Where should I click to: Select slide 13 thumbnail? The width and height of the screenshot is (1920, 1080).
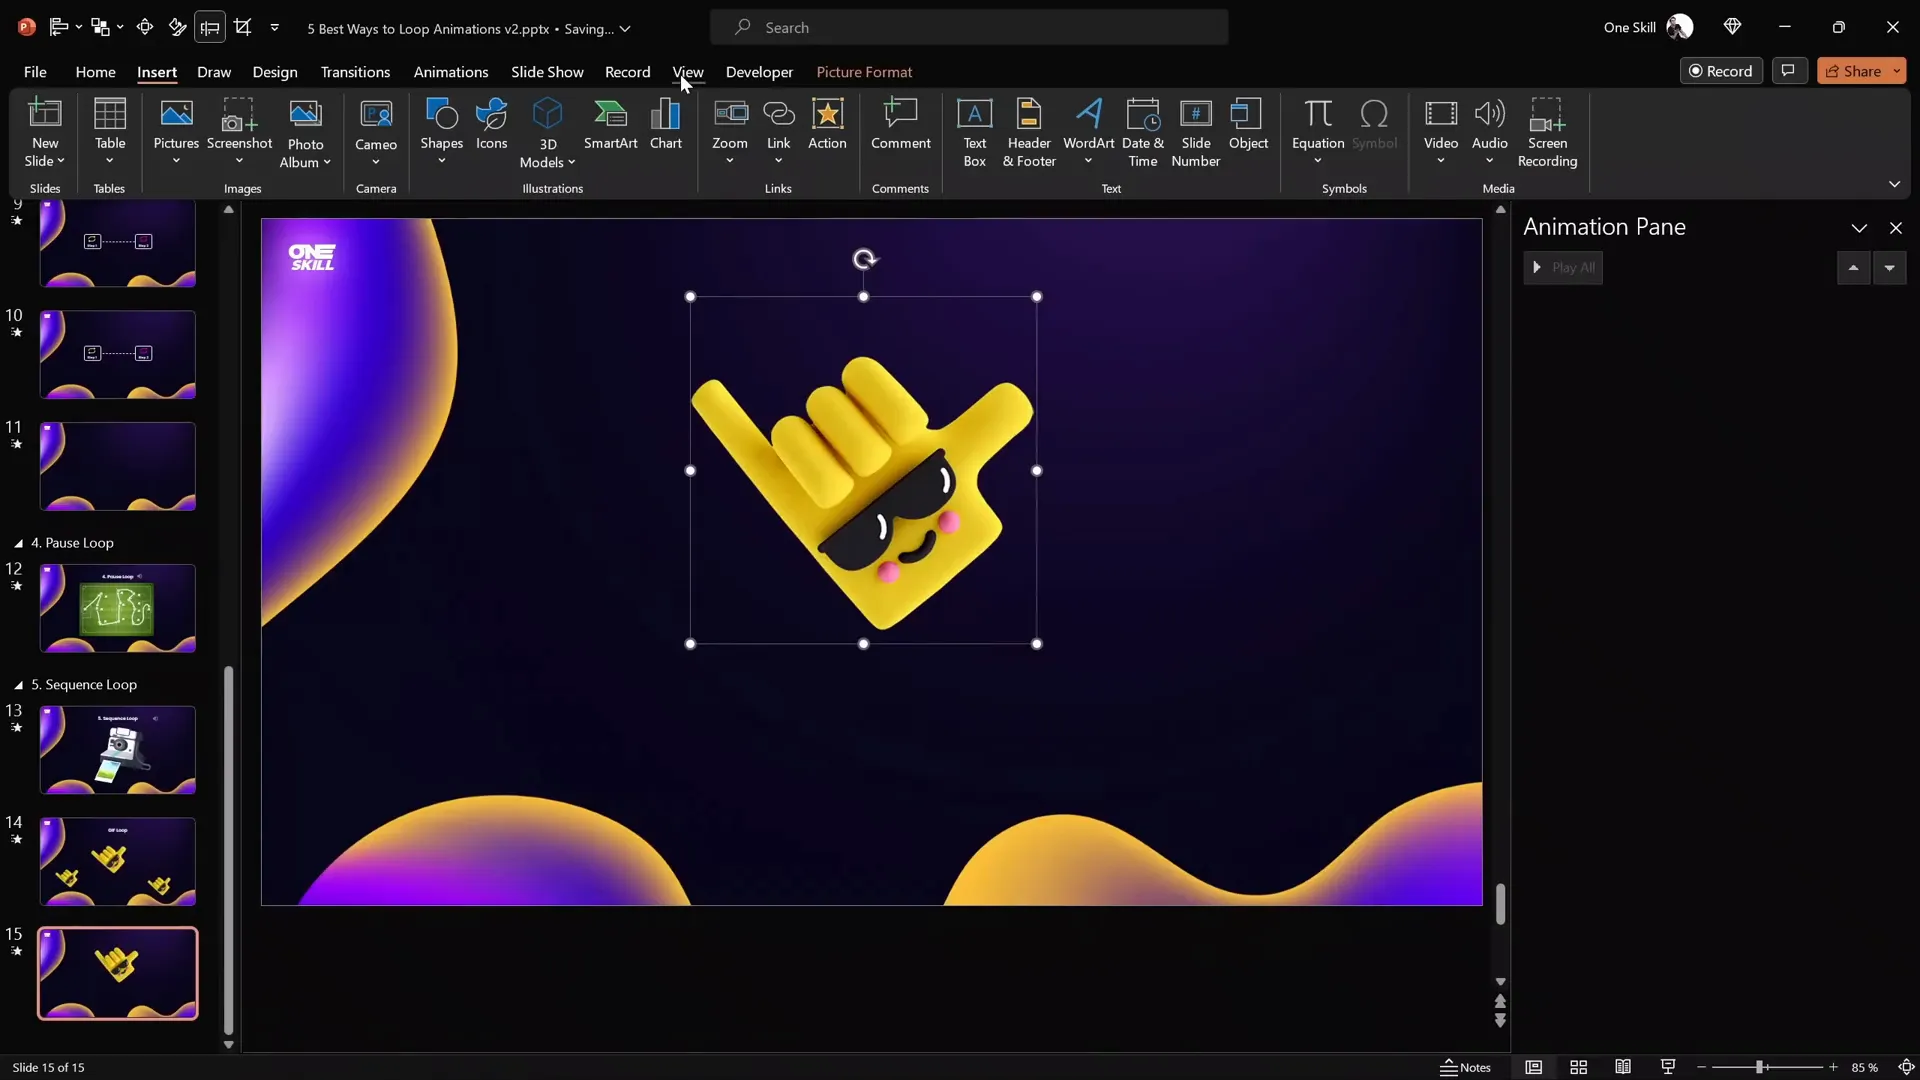pos(118,750)
